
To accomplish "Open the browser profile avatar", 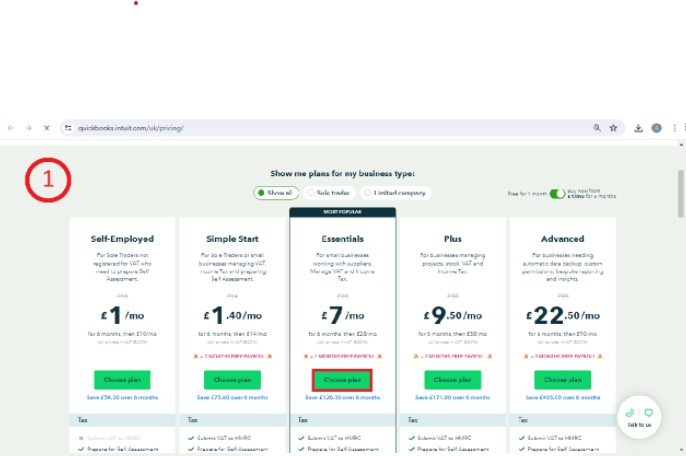I will [x=656, y=128].
